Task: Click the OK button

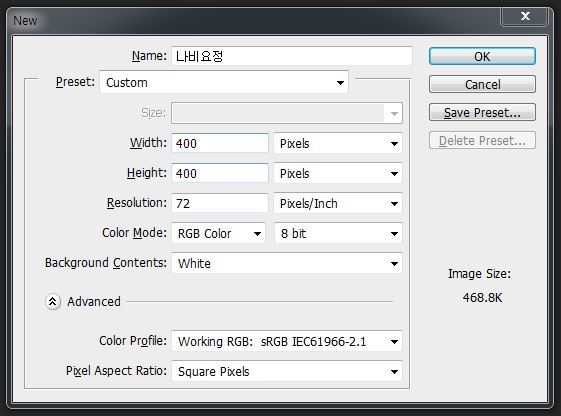Action: pyautogui.click(x=482, y=57)
